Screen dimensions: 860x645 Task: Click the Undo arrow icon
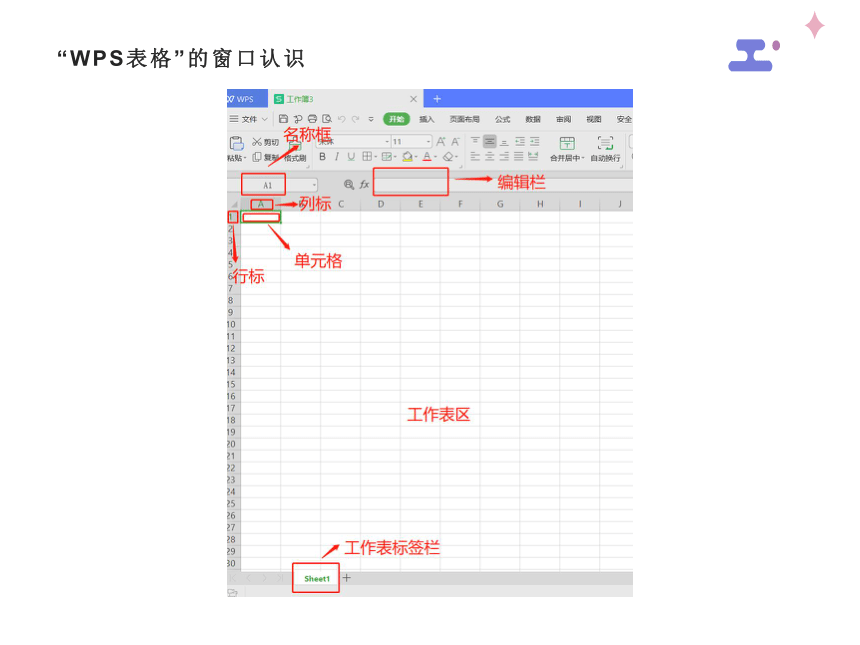341,118
